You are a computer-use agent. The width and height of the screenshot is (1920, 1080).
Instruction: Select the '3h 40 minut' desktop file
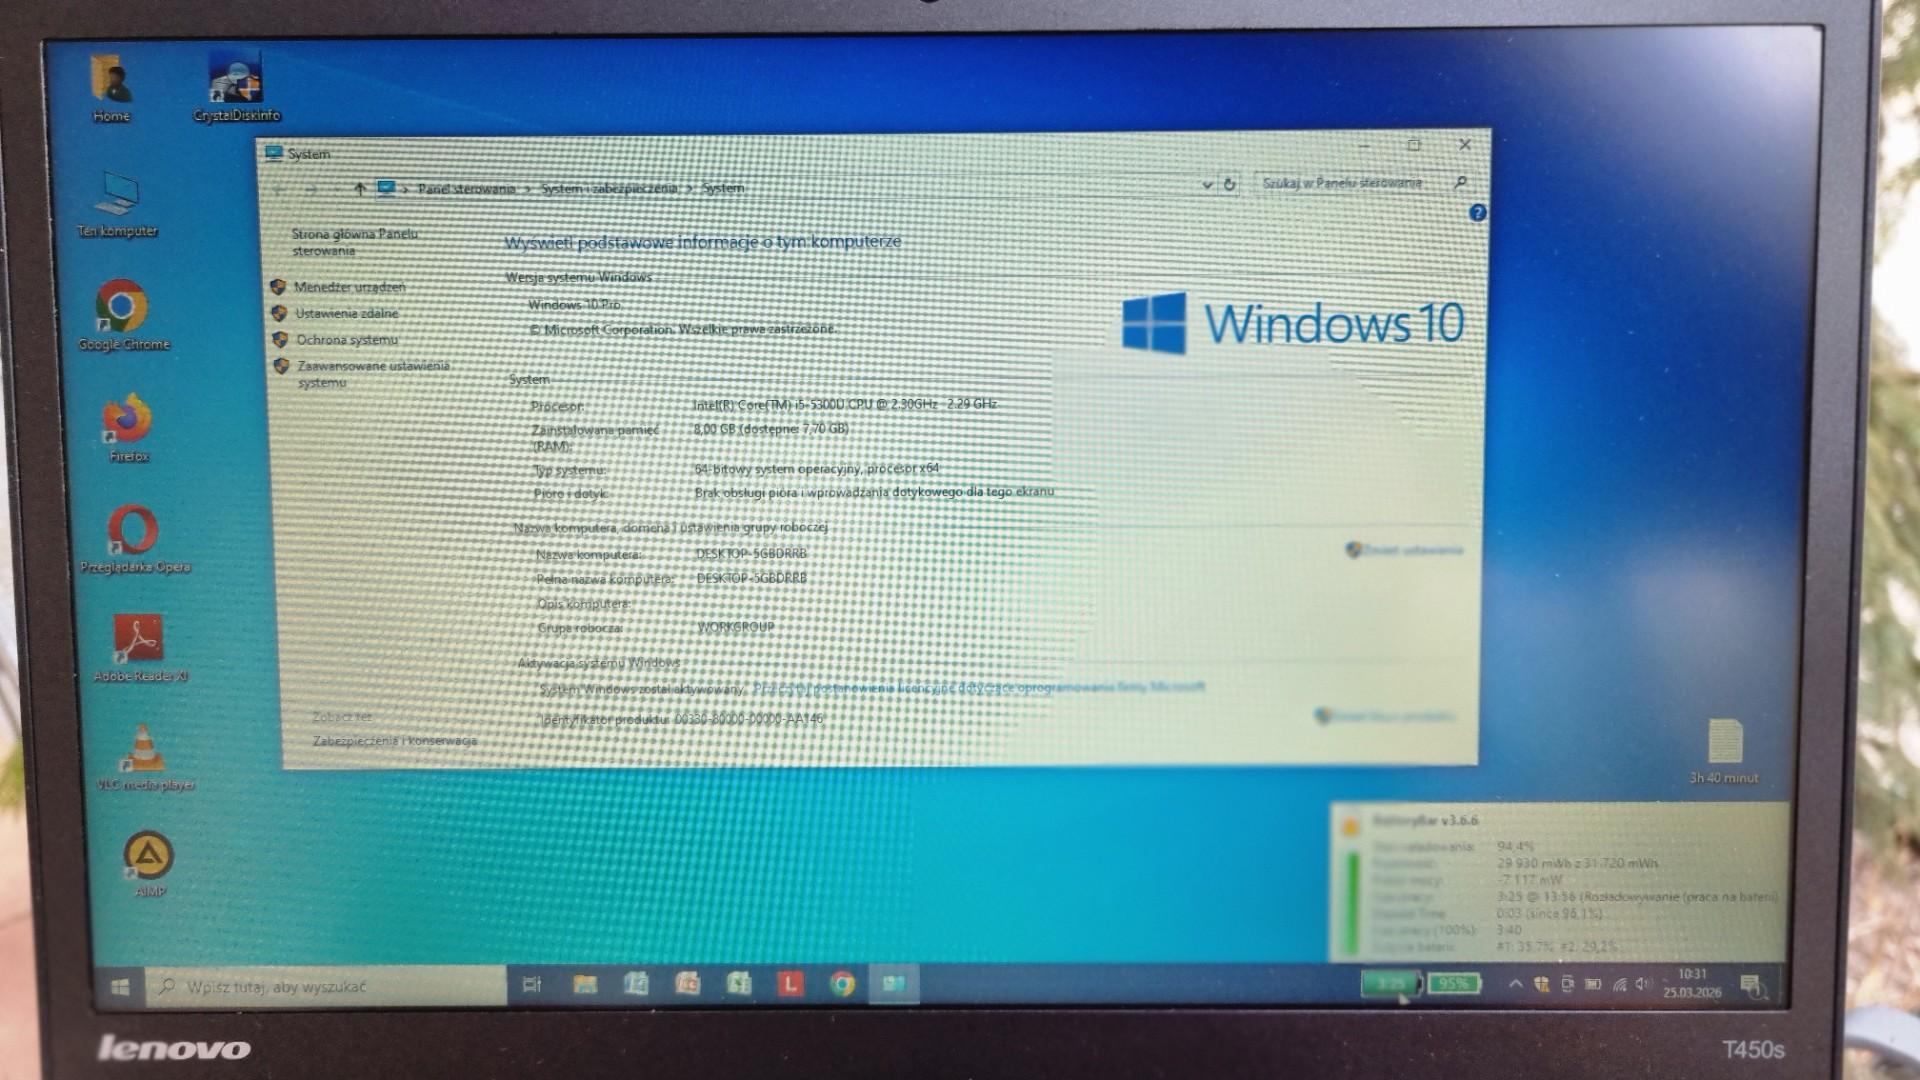[x=1724, y=750]
